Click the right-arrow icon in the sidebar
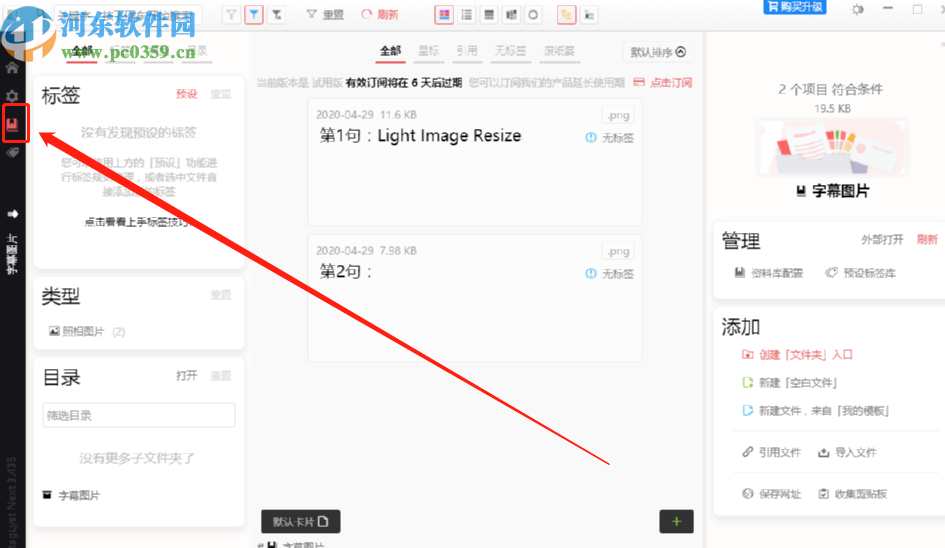945x548 pixels. 12,214
